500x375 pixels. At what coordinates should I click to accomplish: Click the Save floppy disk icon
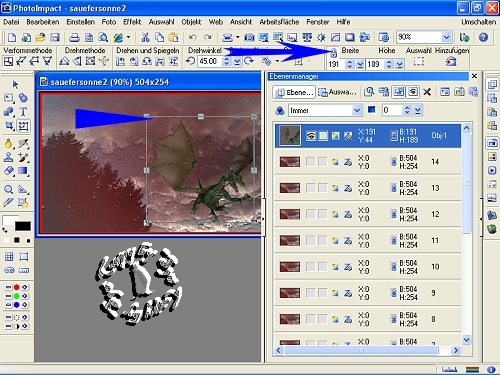point(55,37)
